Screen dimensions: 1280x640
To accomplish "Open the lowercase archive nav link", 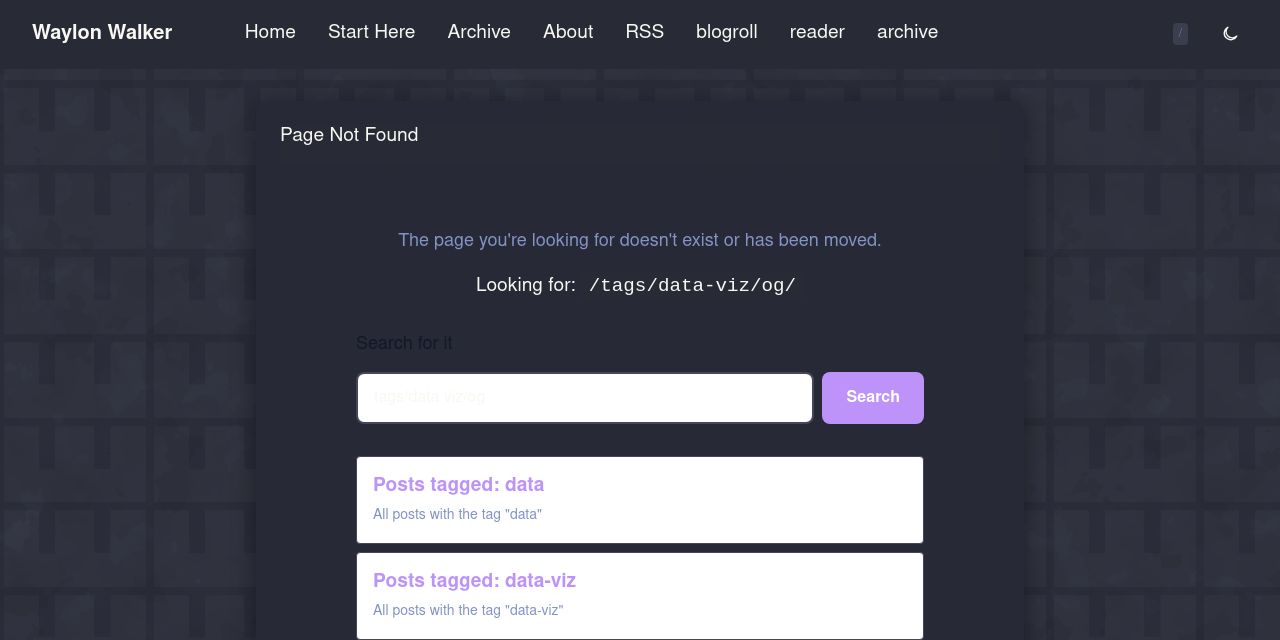I will point(907,32).
